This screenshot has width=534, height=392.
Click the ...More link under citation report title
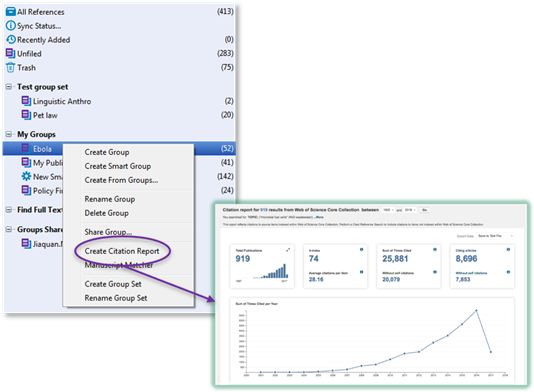[319, 217]
